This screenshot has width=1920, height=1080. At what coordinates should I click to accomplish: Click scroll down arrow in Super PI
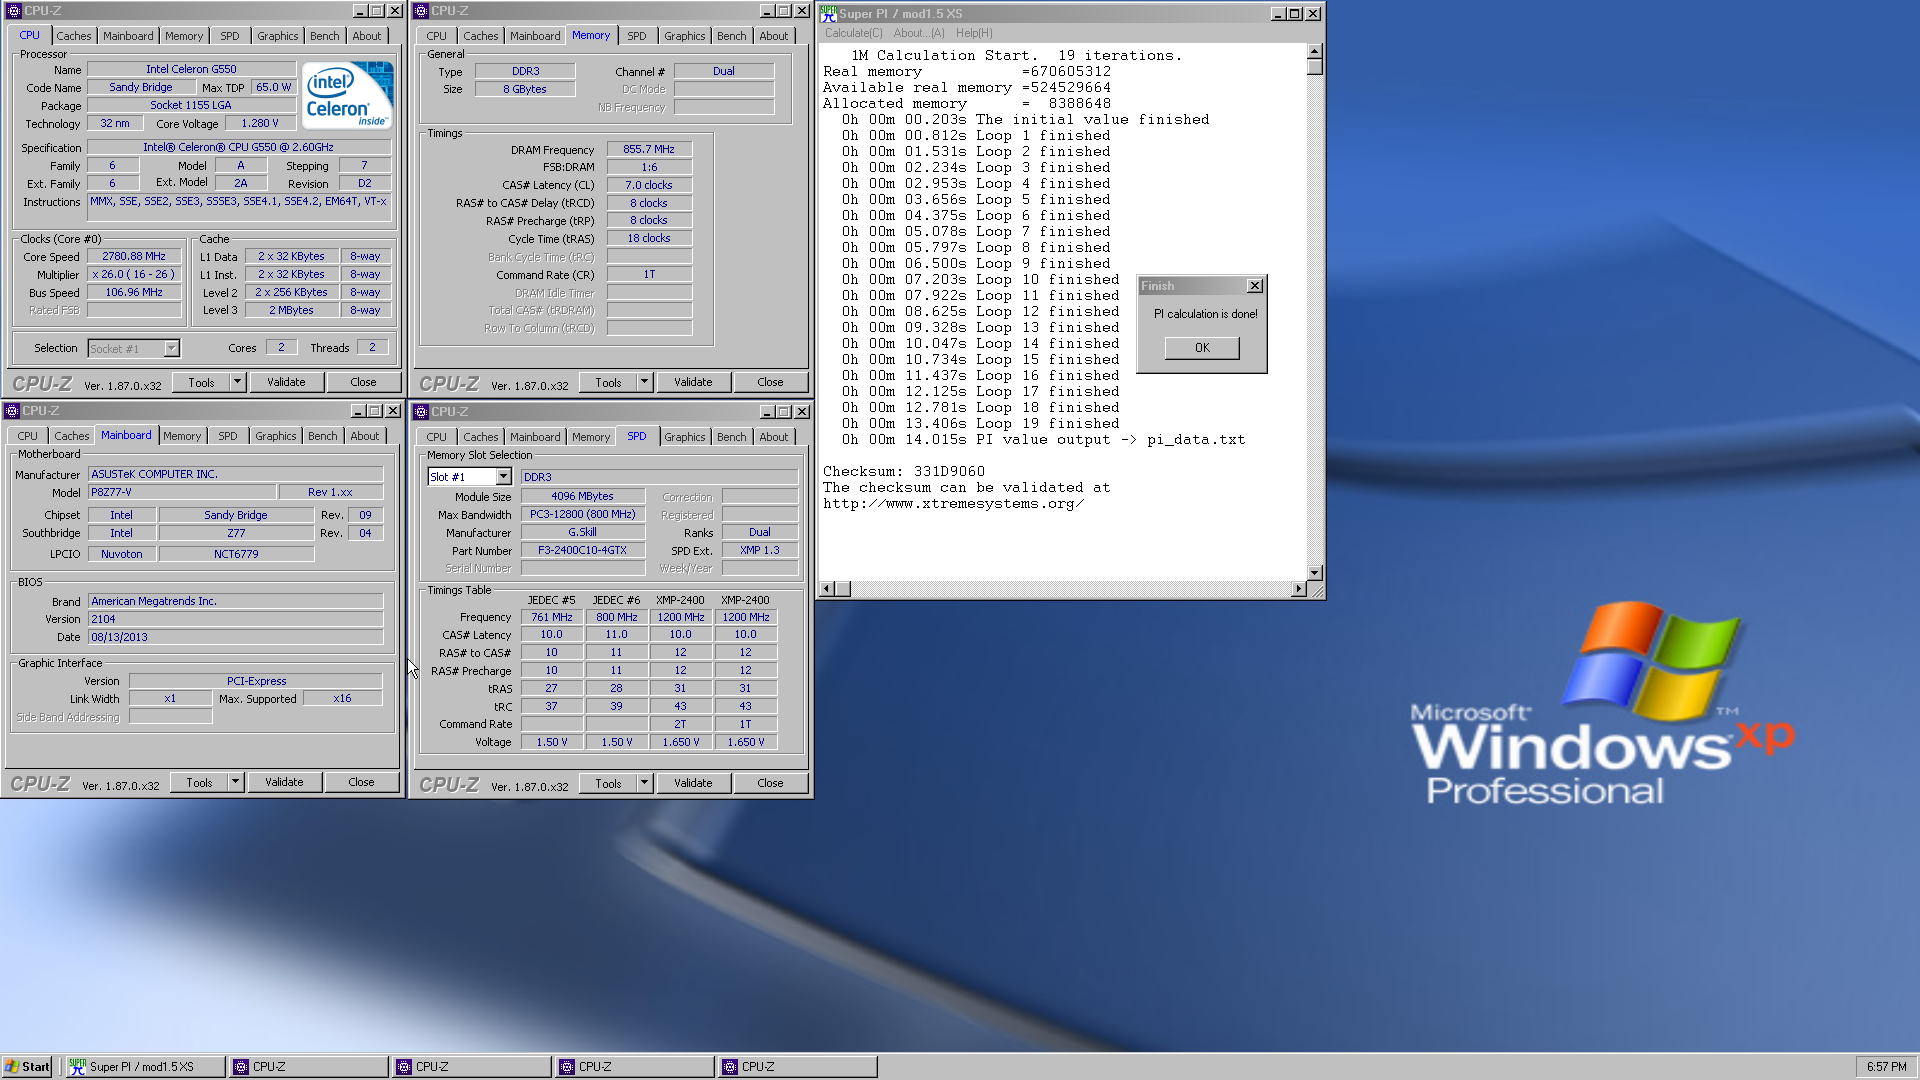[1315, 573]
